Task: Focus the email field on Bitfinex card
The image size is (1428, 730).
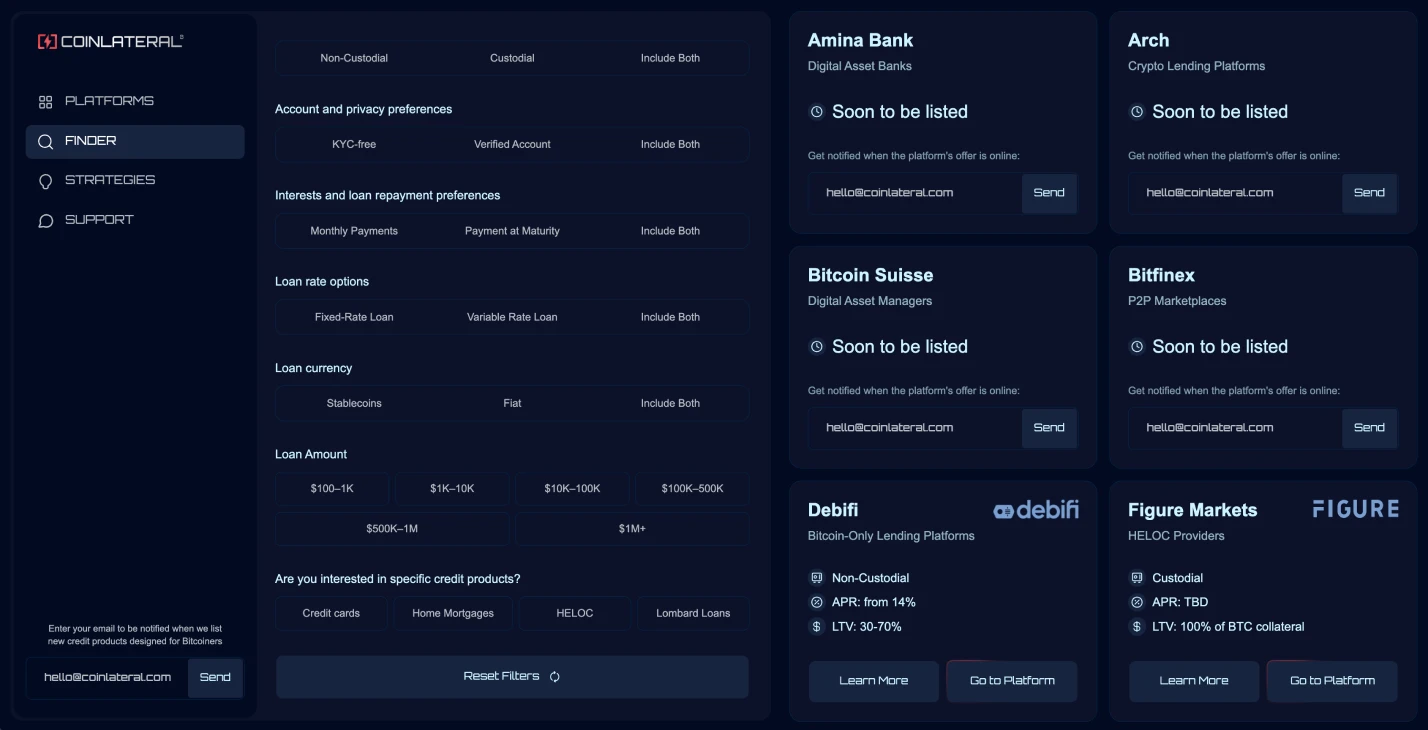Action: (1235, 428)
